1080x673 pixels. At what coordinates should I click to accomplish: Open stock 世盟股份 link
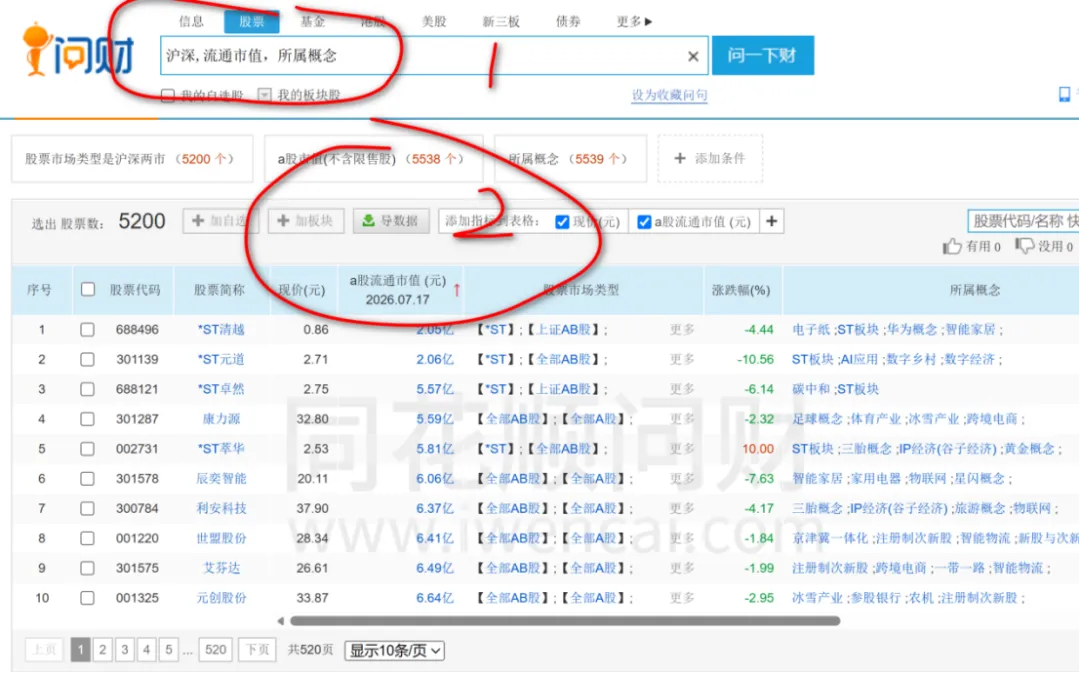click(x=221, y=538)
